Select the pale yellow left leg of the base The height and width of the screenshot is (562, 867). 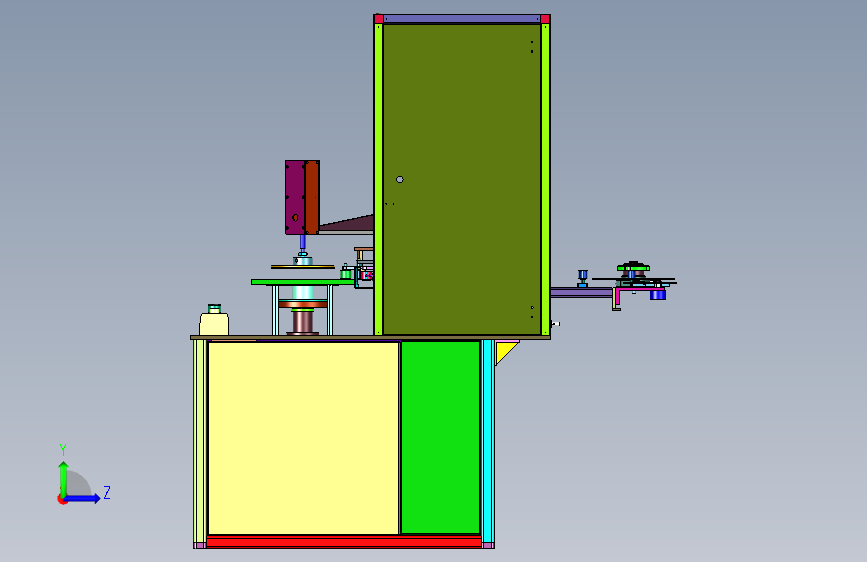point(199,441)
